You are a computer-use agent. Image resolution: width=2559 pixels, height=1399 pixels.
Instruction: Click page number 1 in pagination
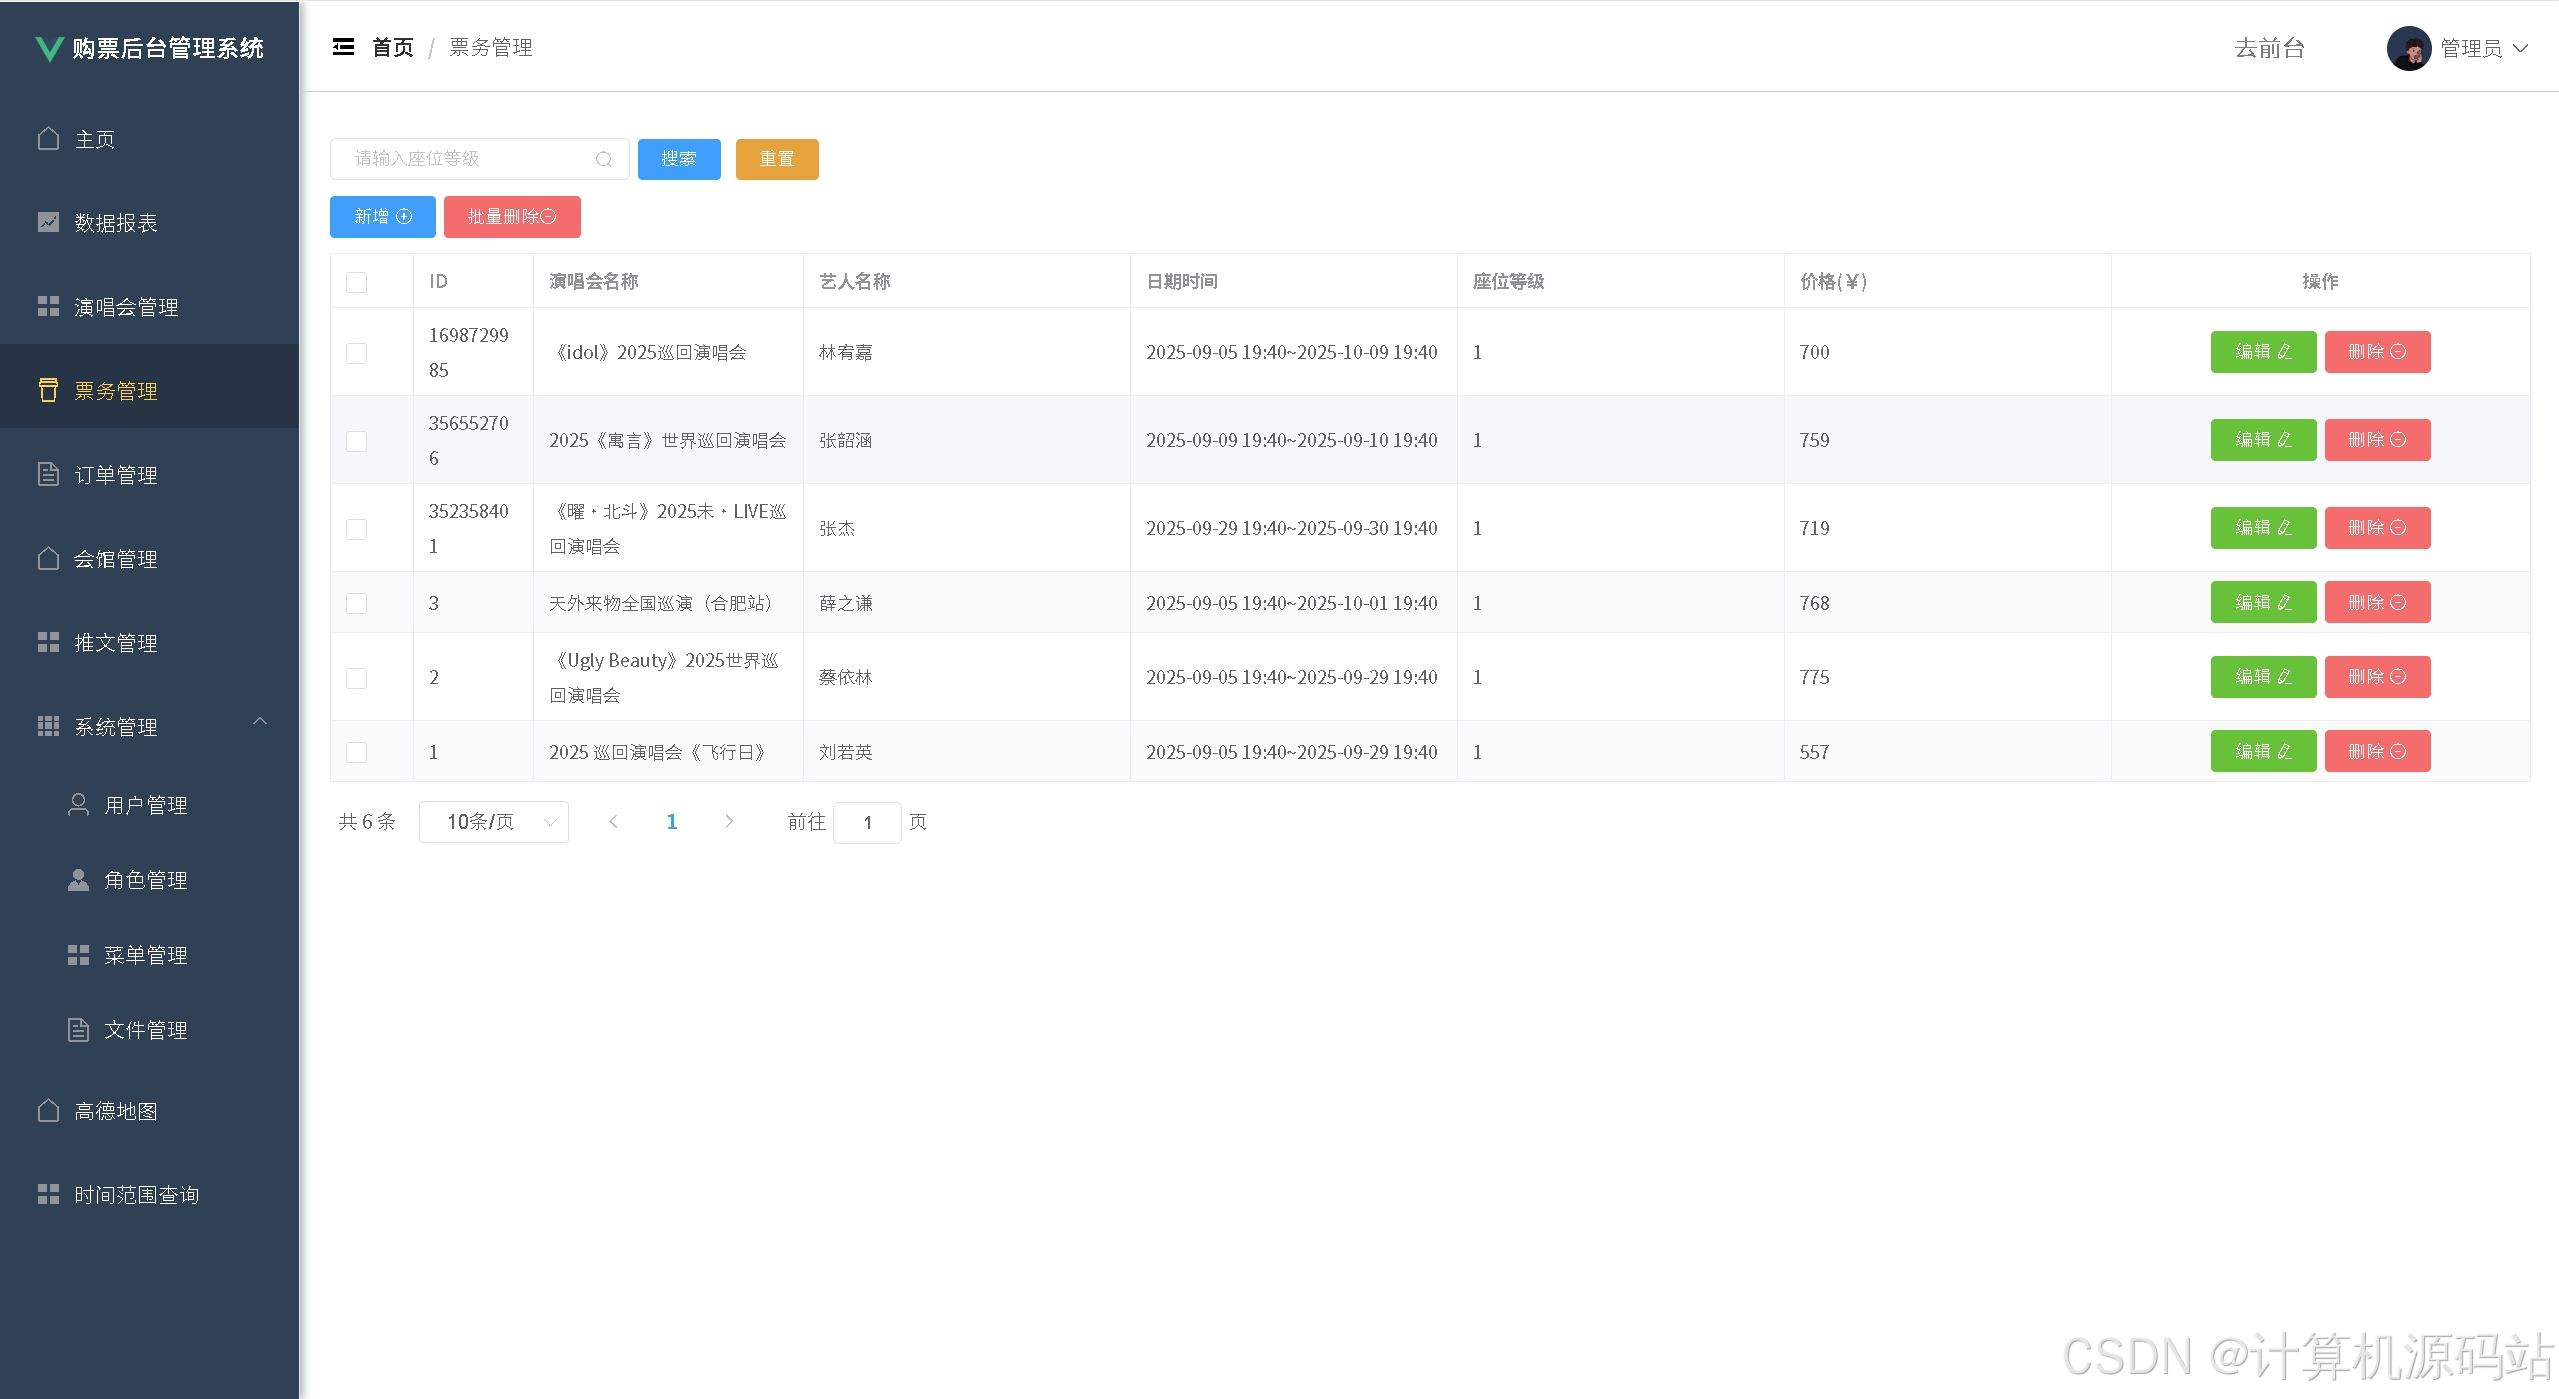point(672,821)
